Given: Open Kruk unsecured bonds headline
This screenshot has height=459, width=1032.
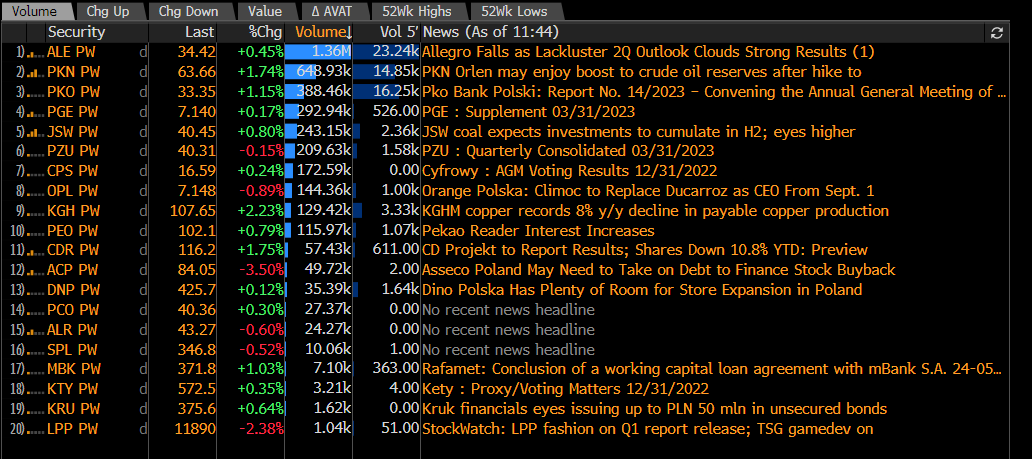Looking at the screenshot, I should tap(655, 409).
